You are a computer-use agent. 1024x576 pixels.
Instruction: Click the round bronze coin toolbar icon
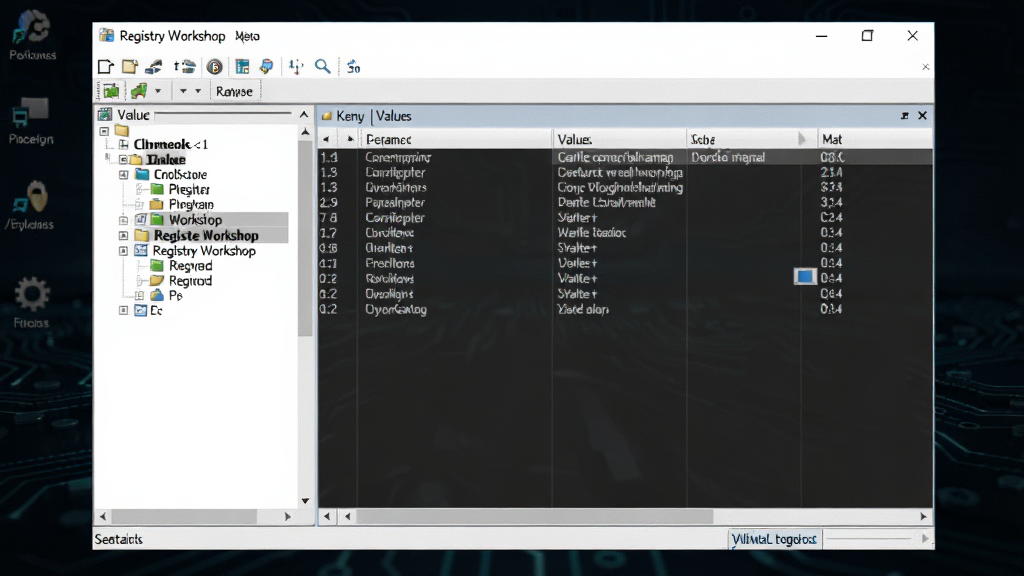tap(214, 67)
